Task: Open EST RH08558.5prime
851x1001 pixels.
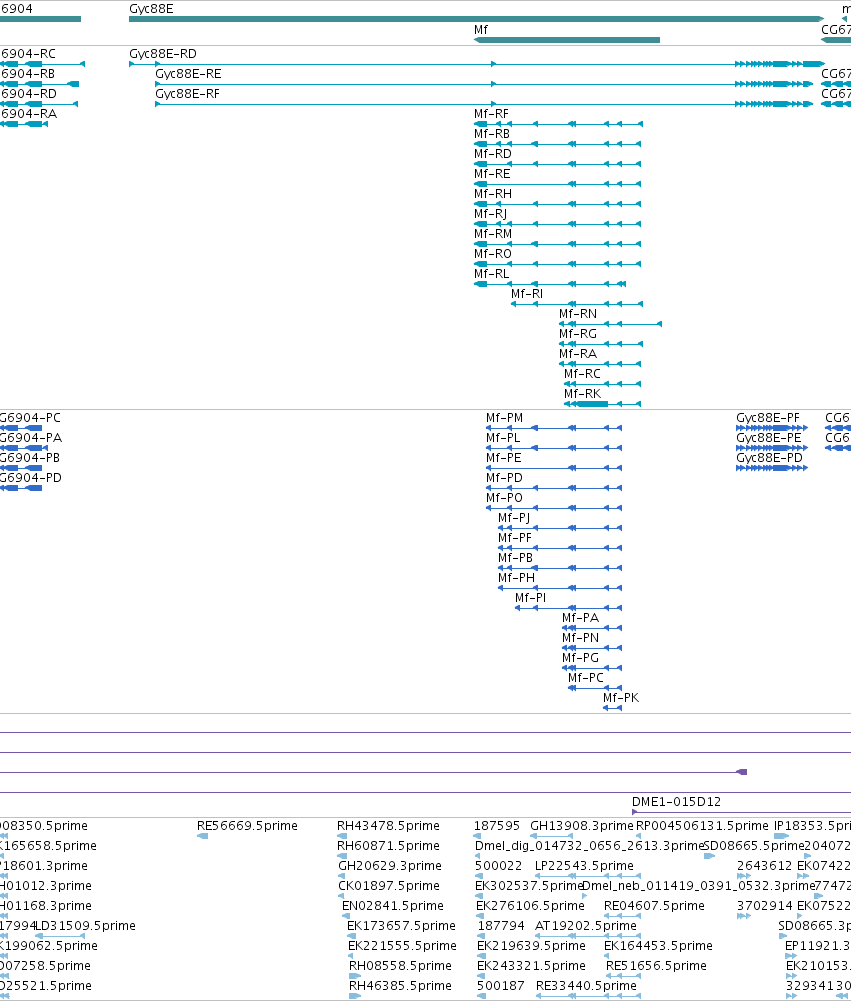Action: [x=400, y=966]
